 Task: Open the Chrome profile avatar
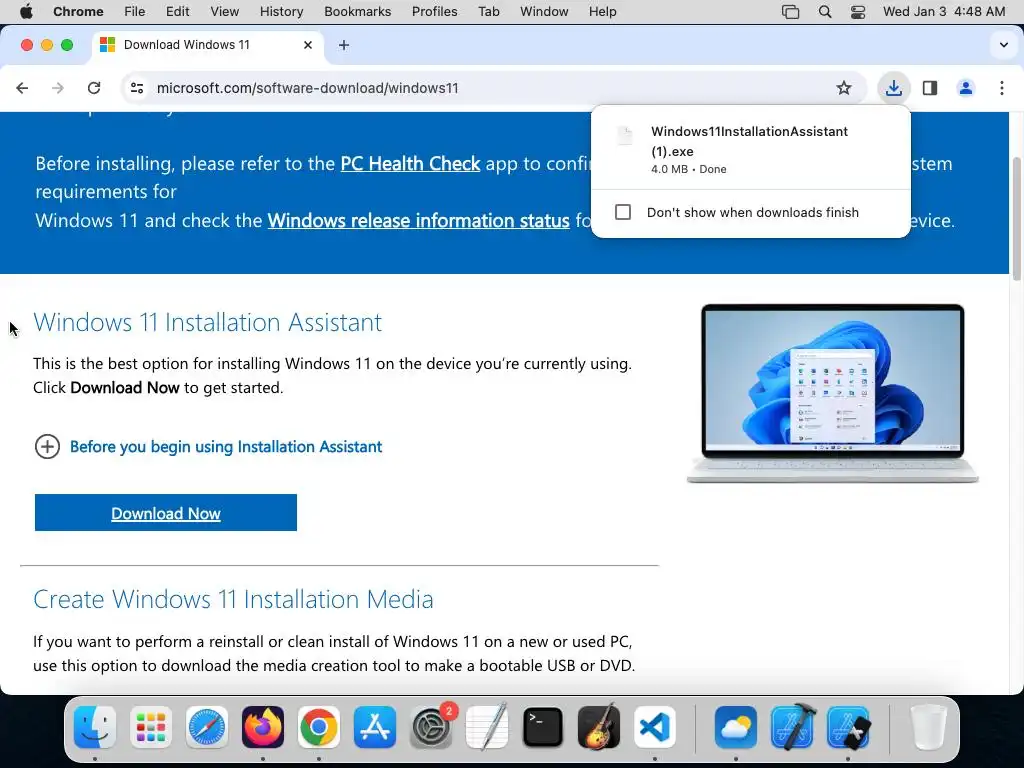point(966,88)
